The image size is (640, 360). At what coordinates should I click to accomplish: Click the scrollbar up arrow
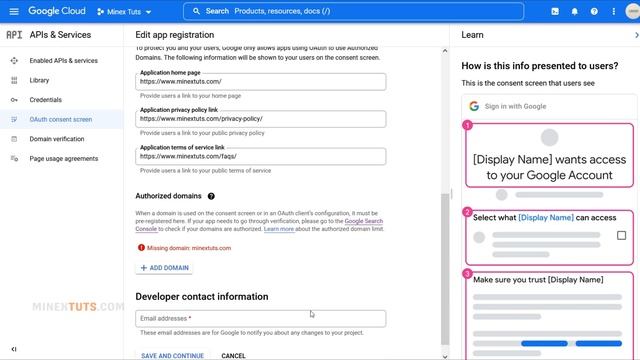445,51
